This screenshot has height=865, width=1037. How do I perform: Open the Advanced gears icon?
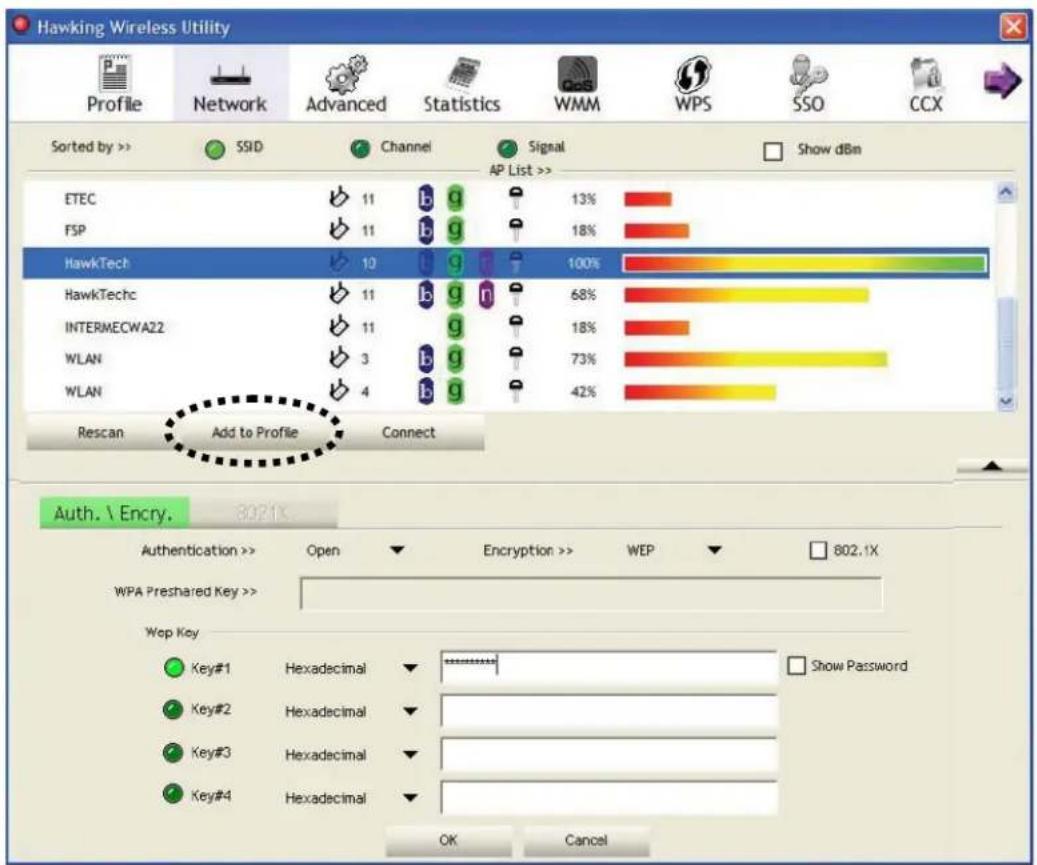coord(346,74)
